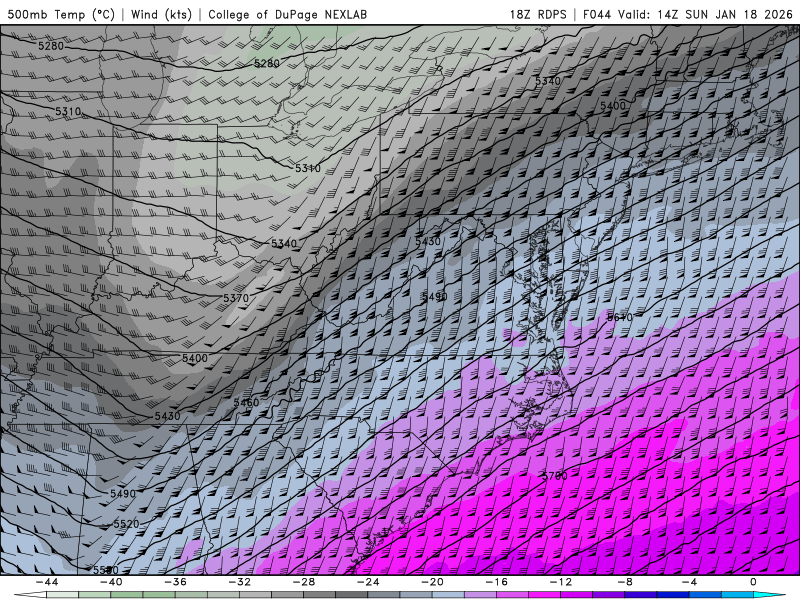Click the -24 colorbar tick label
The height and width of the screenshot is (600, 800).
pyautogui.click(x=368, y=582)
